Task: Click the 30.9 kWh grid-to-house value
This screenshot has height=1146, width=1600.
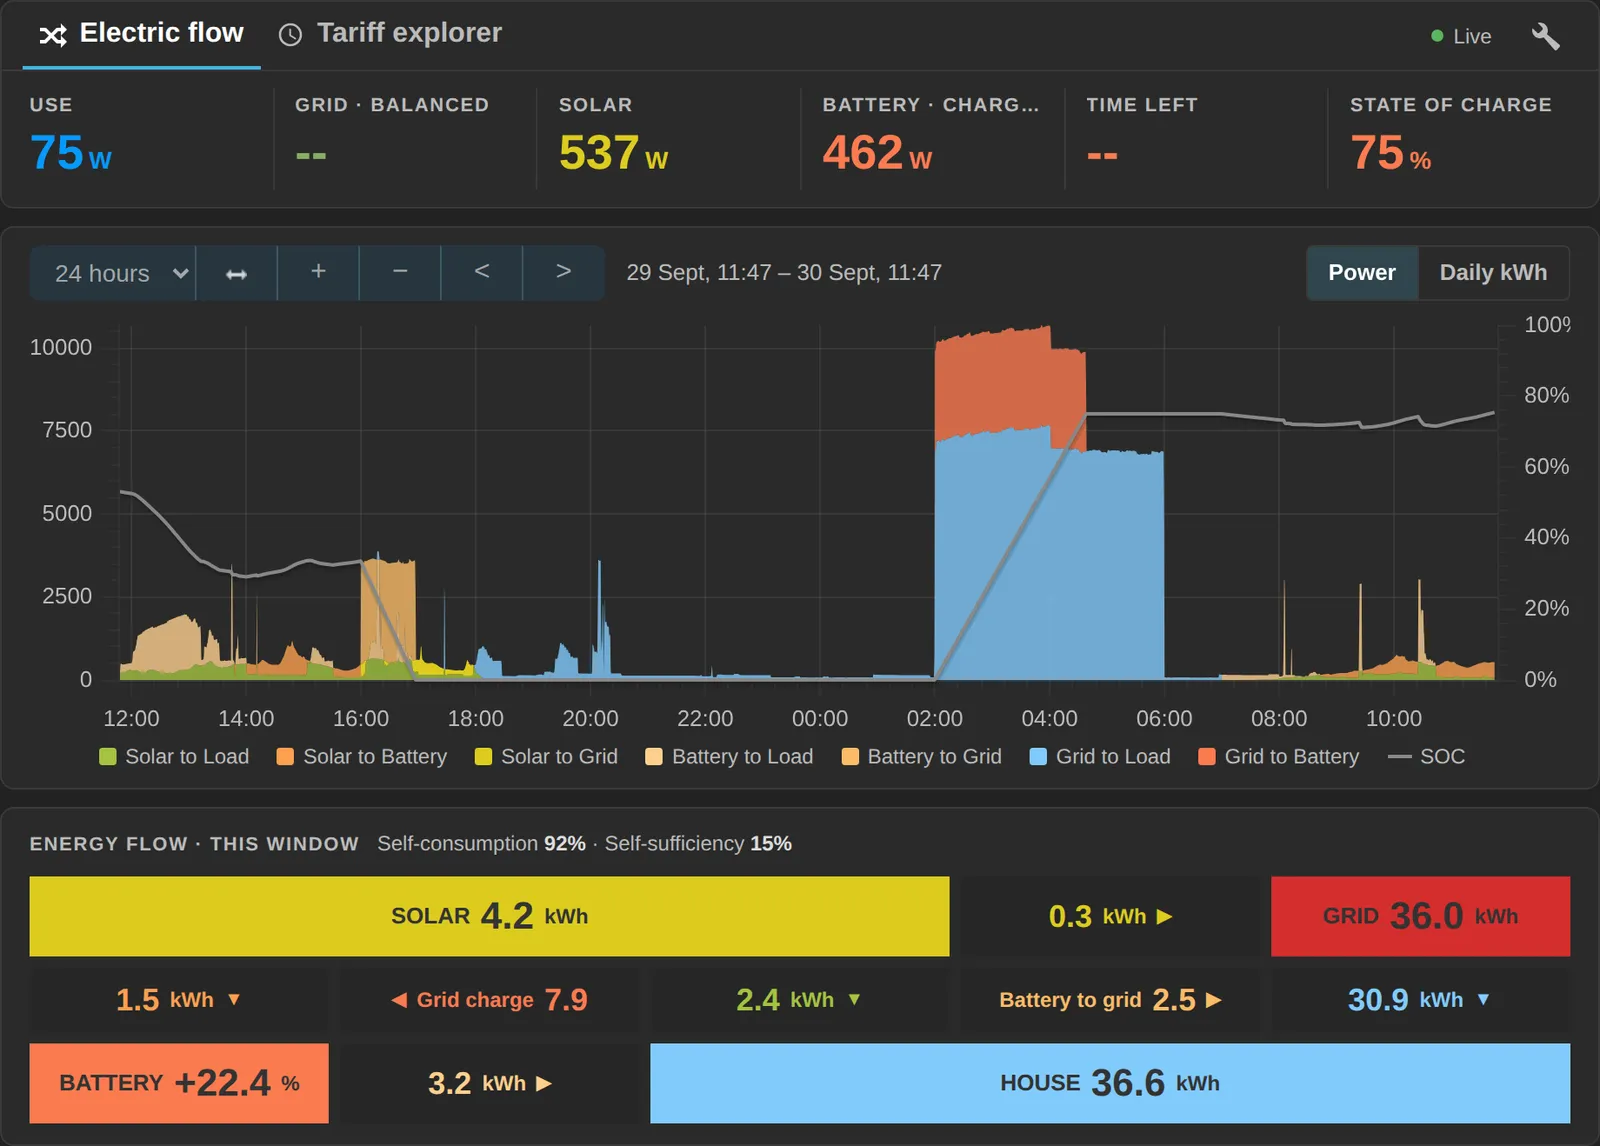Action: click(x=1420, y=1000)
